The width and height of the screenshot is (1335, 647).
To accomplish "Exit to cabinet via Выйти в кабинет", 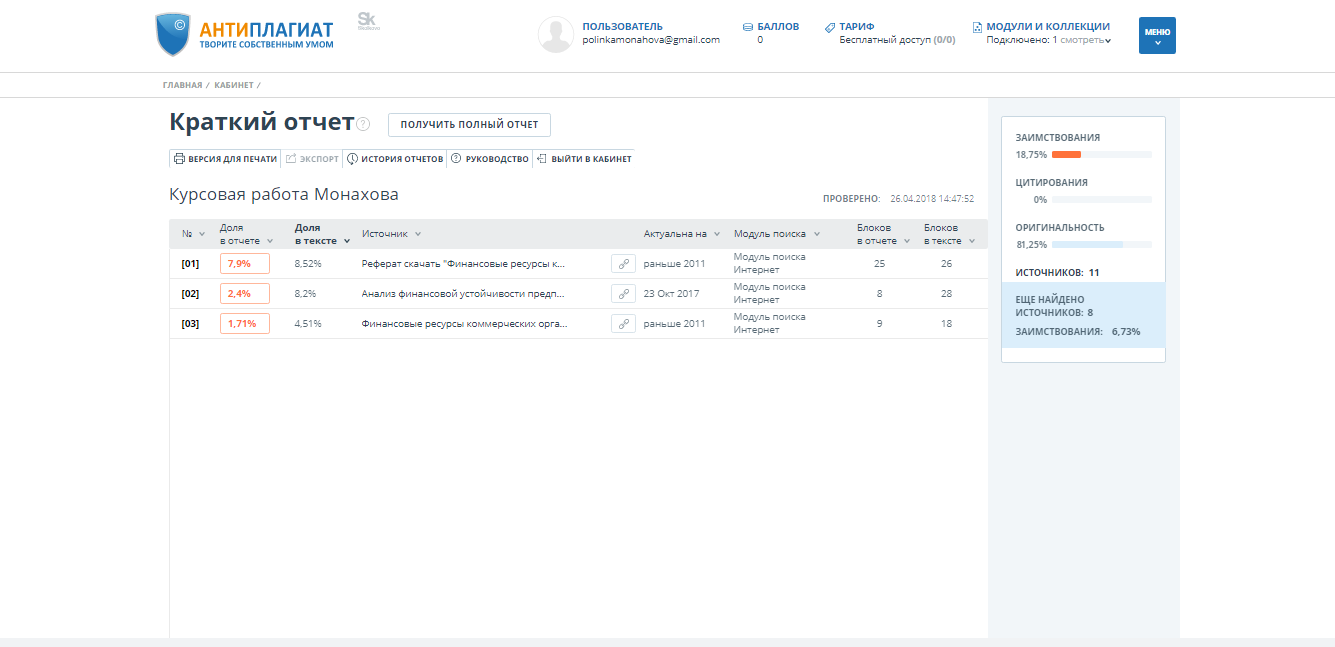I will (x=584, y=159).
